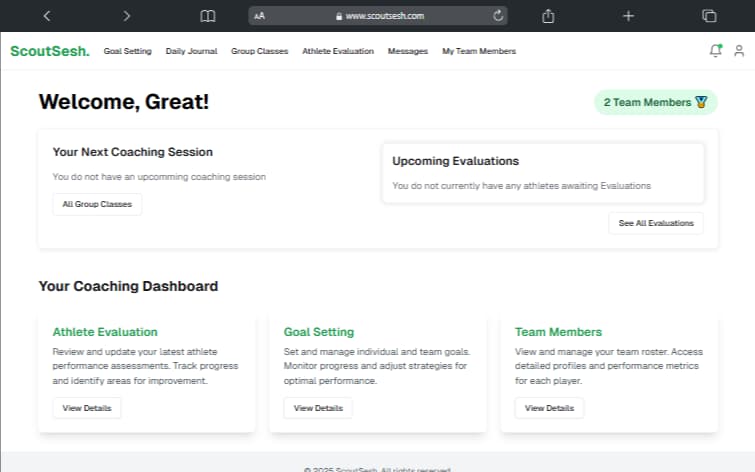Open the aA reader text size menu
Screen dimensions: 755x472
pyautogui.click(x=260, y=16)
